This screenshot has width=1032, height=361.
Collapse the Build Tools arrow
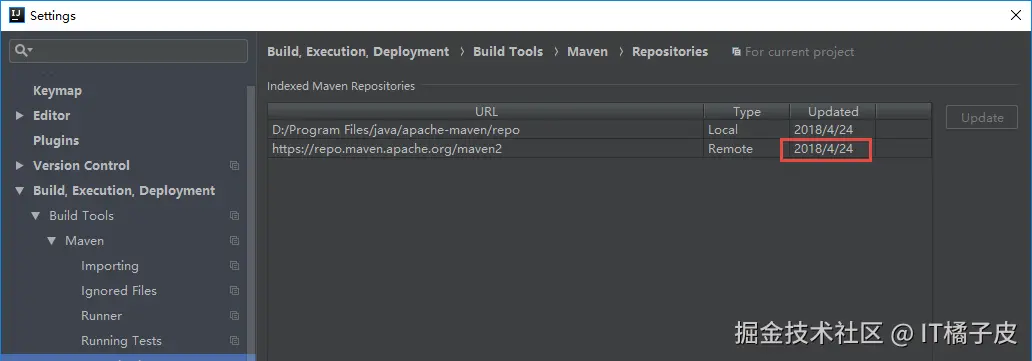point(36,215)
